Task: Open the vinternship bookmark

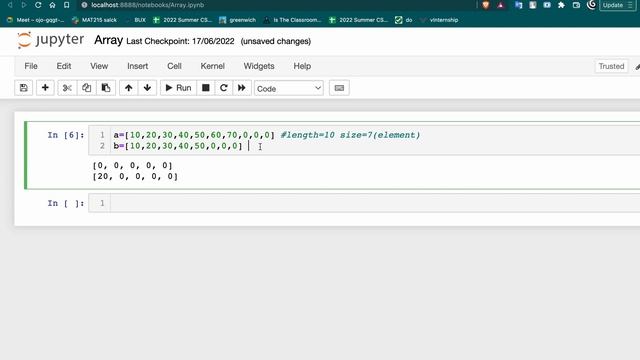Action: click(439, 20)
